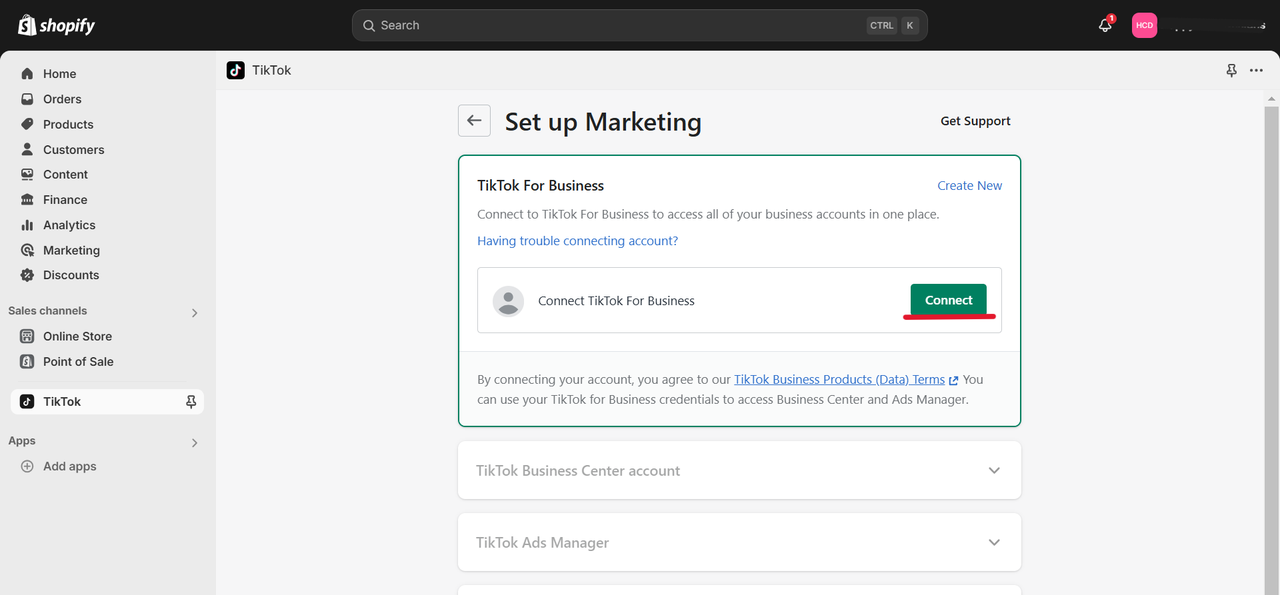Expand TikTok Business Center account section
1280x595 pixels.
[x=993, y=471]
